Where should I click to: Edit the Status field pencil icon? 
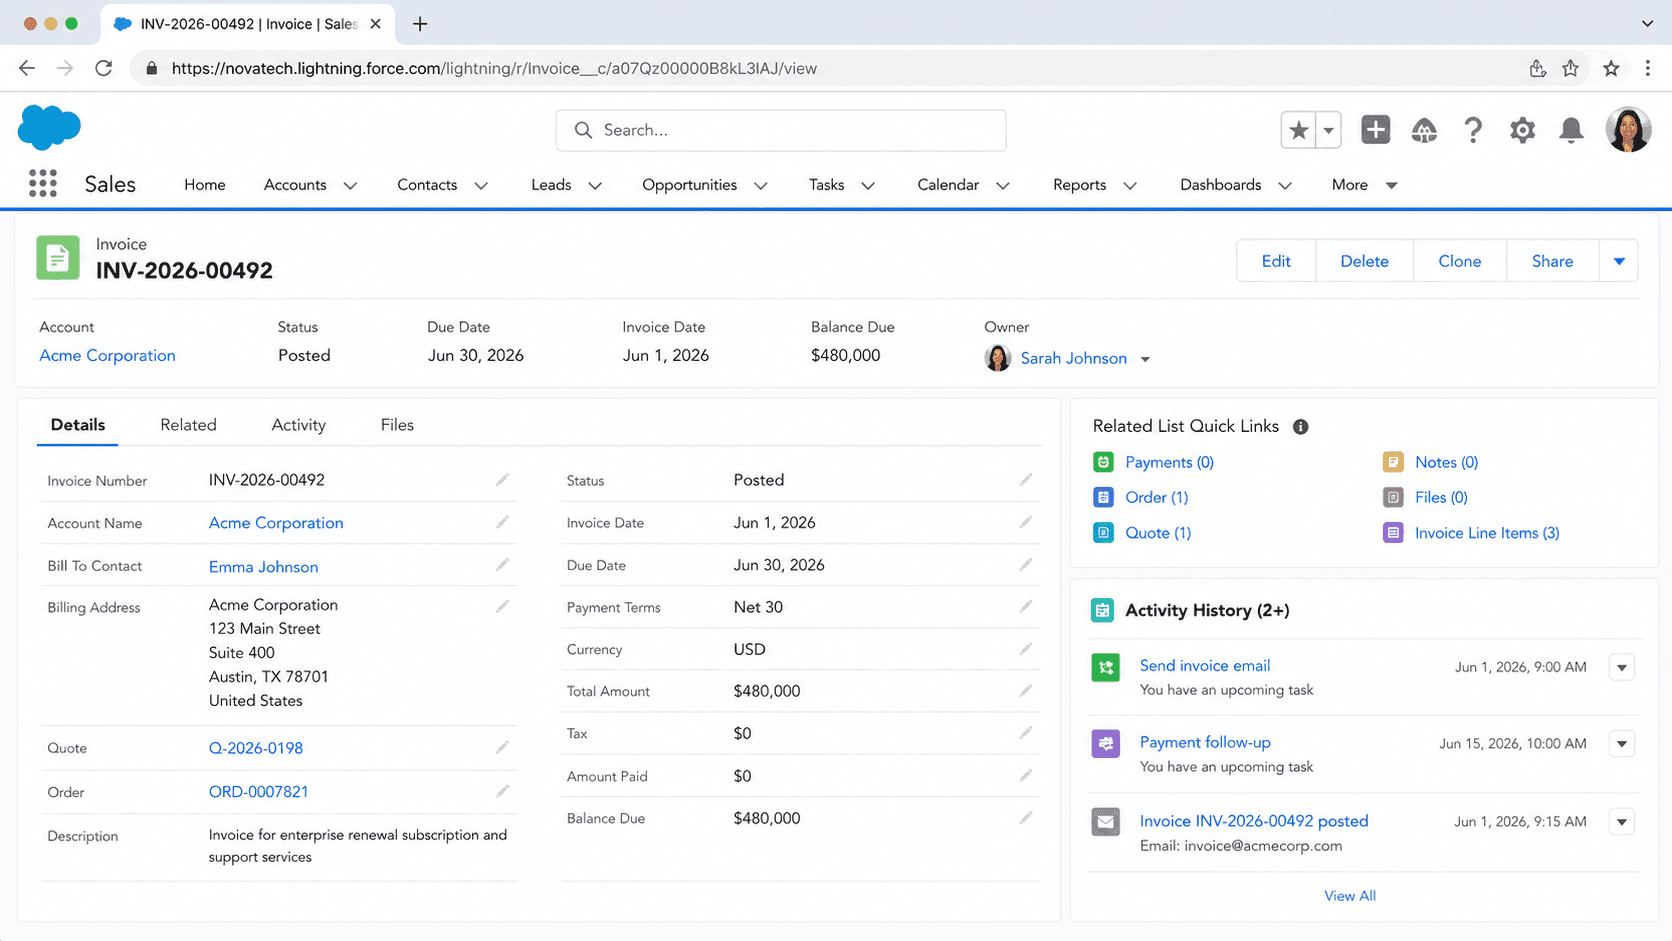[1025, 480]
